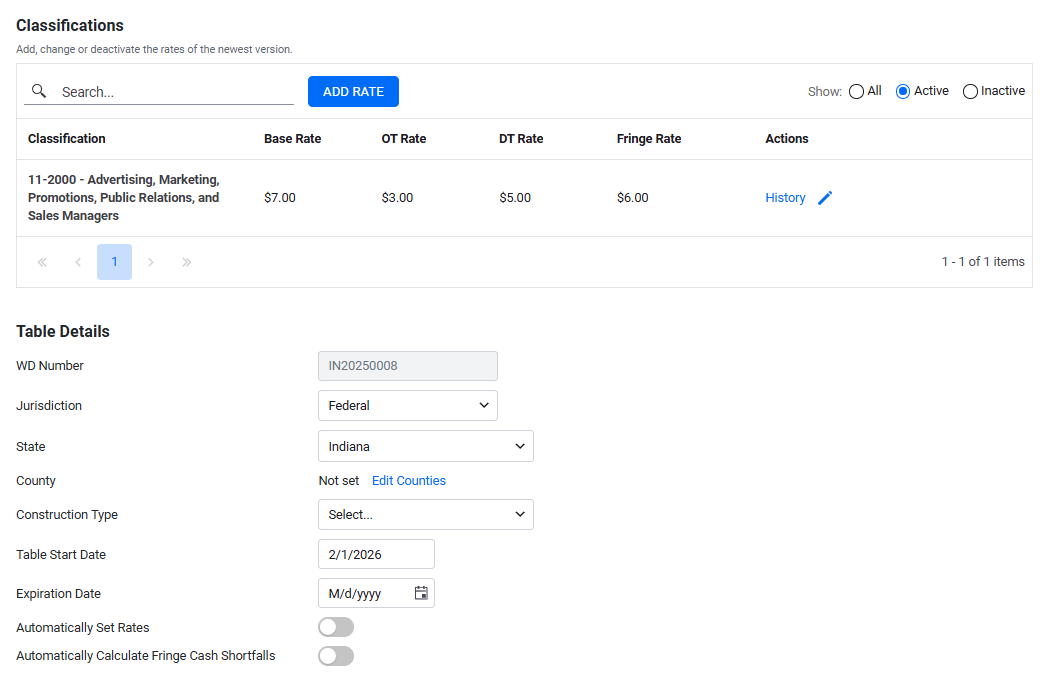This screenshot has width=1051, height=677.
Task: Click the WD Number field IN20250008
Action: pos(408,366)
